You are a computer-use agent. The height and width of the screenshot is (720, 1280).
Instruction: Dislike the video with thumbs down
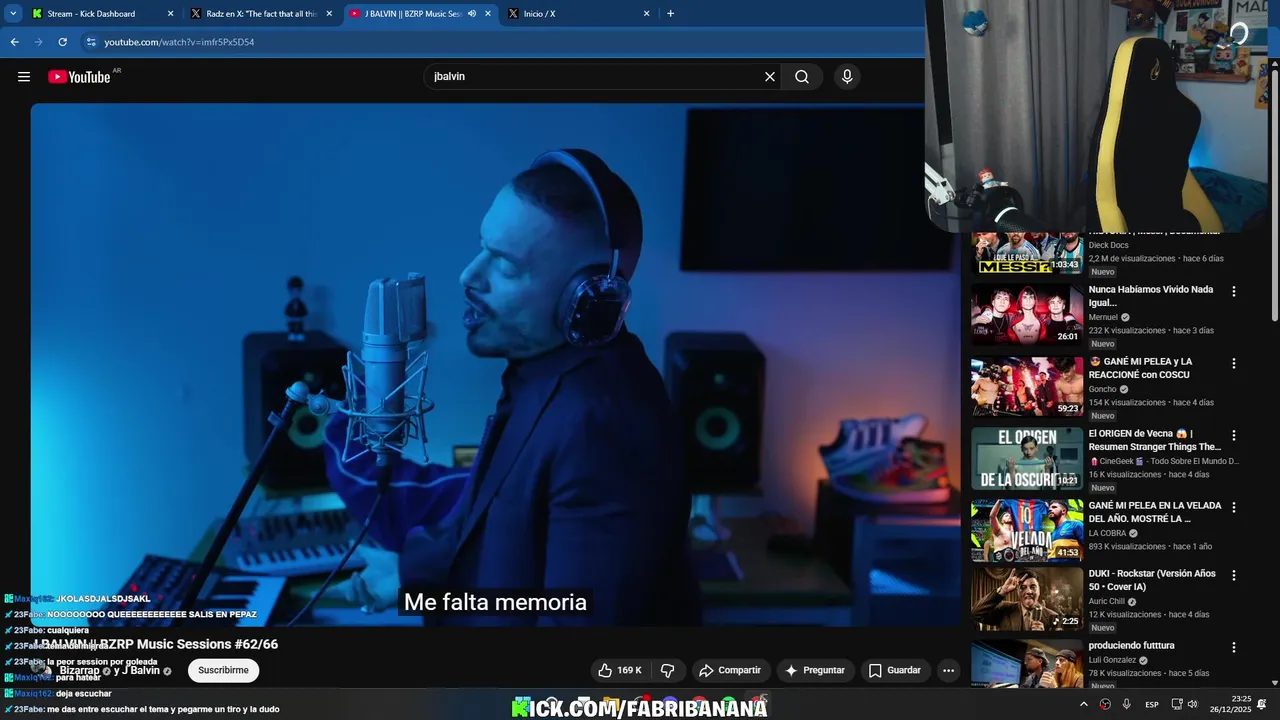click(x=668, y=670)
